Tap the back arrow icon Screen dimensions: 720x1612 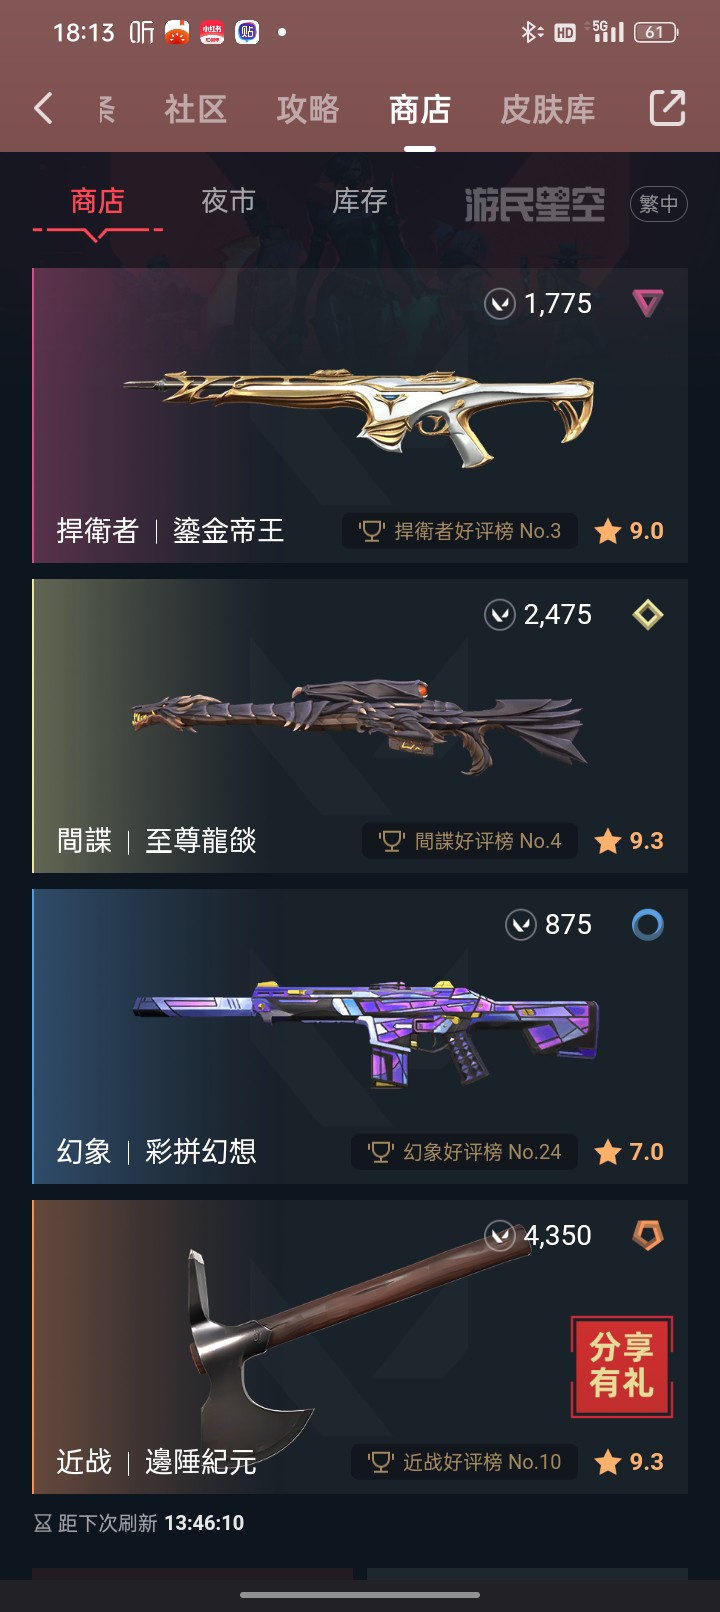[43, 108]
